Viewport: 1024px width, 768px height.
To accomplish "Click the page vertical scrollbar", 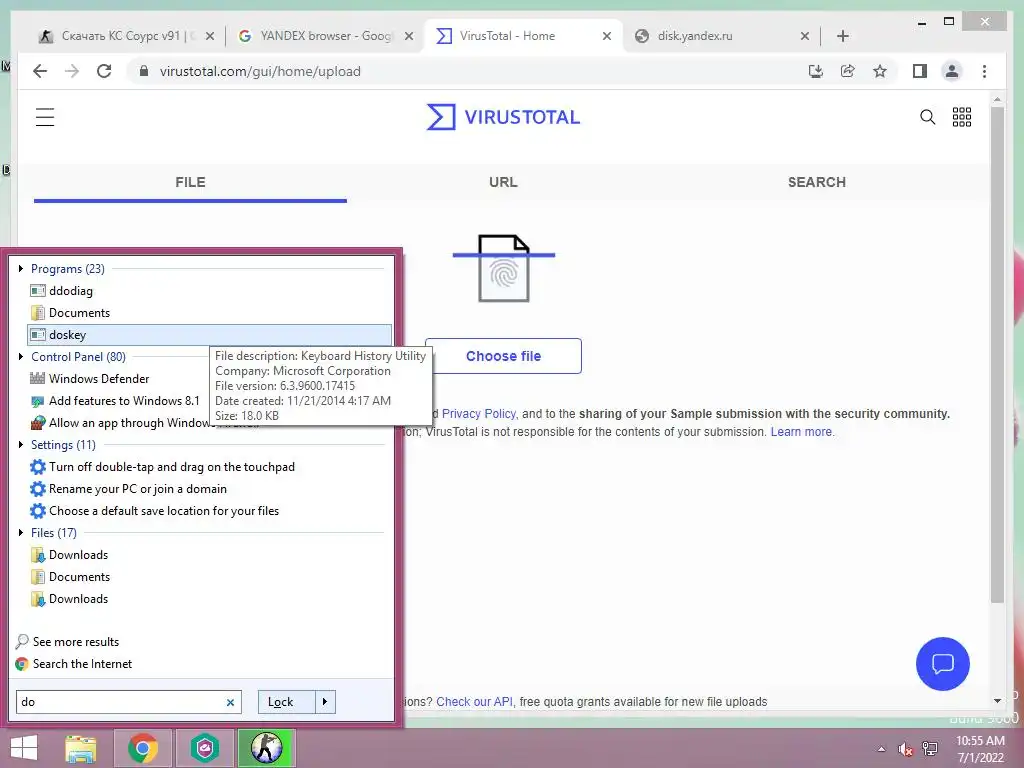I will pos(997,353).
